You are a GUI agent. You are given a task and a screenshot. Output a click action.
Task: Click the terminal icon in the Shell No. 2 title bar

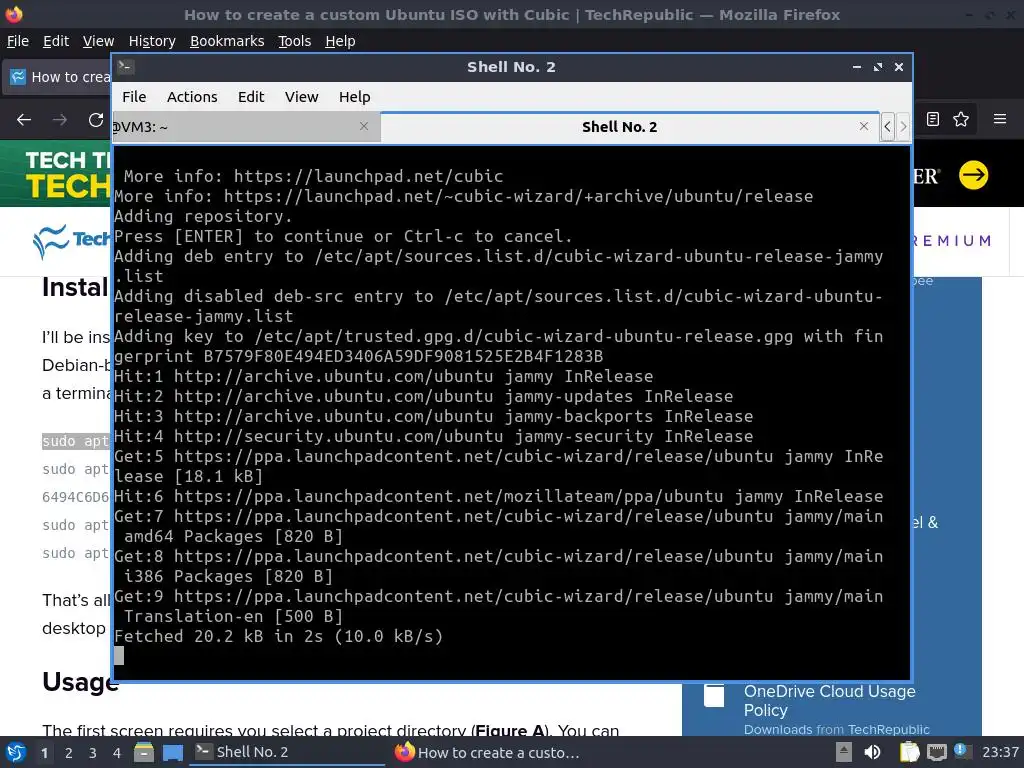125,67
